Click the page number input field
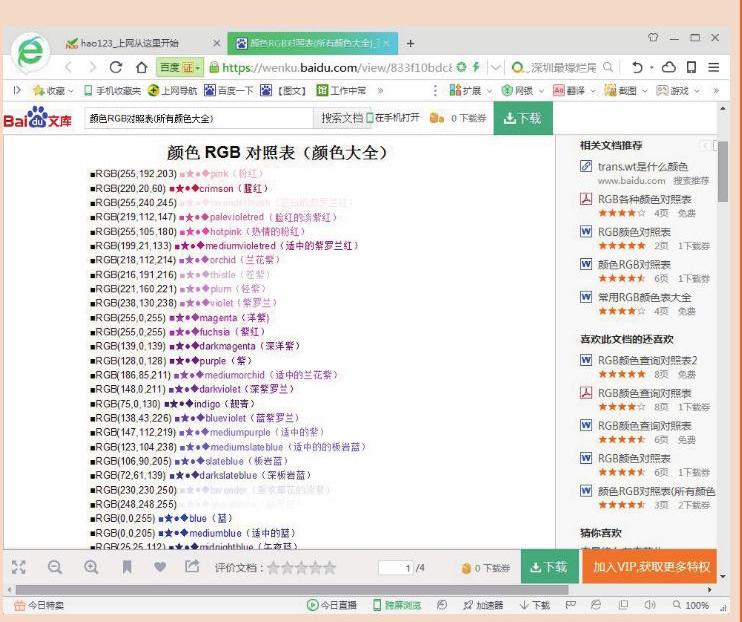This screenshot has height=622, width=742. click(x=395, y=568)
